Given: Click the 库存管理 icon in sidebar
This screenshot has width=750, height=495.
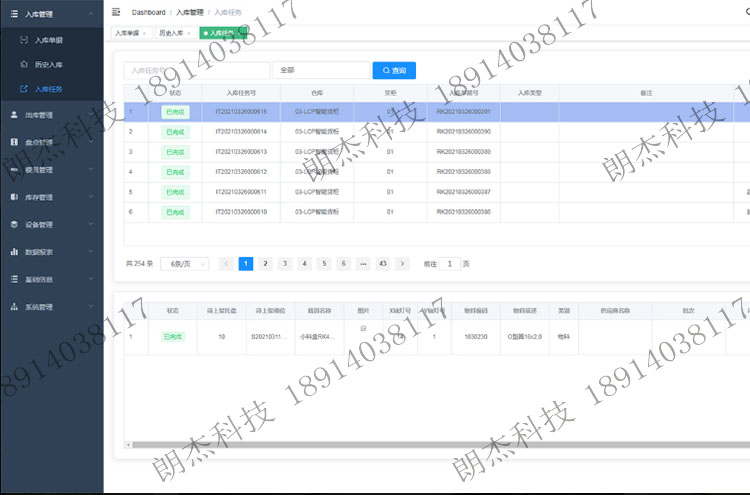Looking at the screenshot, I should tap(13, 197).
